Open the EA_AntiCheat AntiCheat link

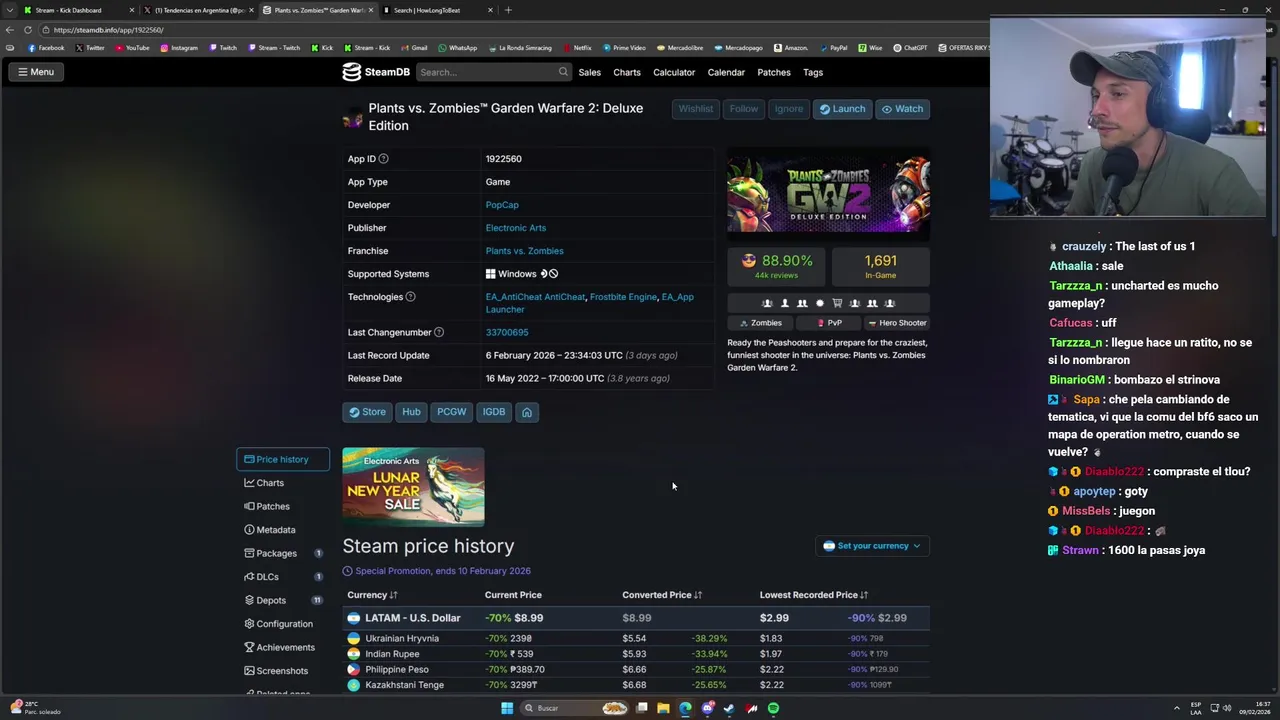(535, 297)
